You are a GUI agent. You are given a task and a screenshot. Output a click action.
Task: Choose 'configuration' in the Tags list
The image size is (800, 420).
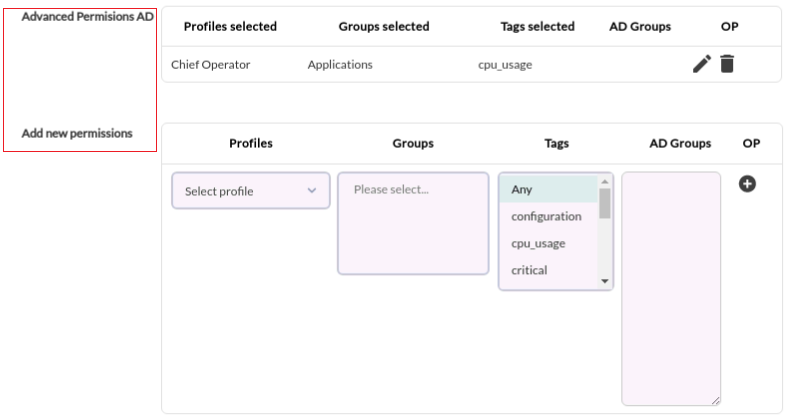[x=548, y=216]
